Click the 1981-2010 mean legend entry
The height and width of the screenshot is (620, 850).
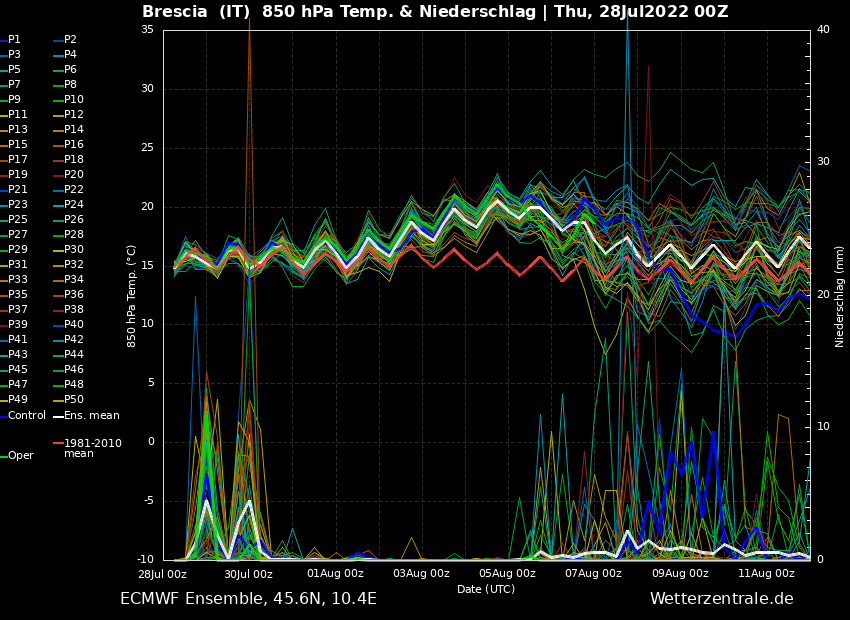(x=87, y=448)
